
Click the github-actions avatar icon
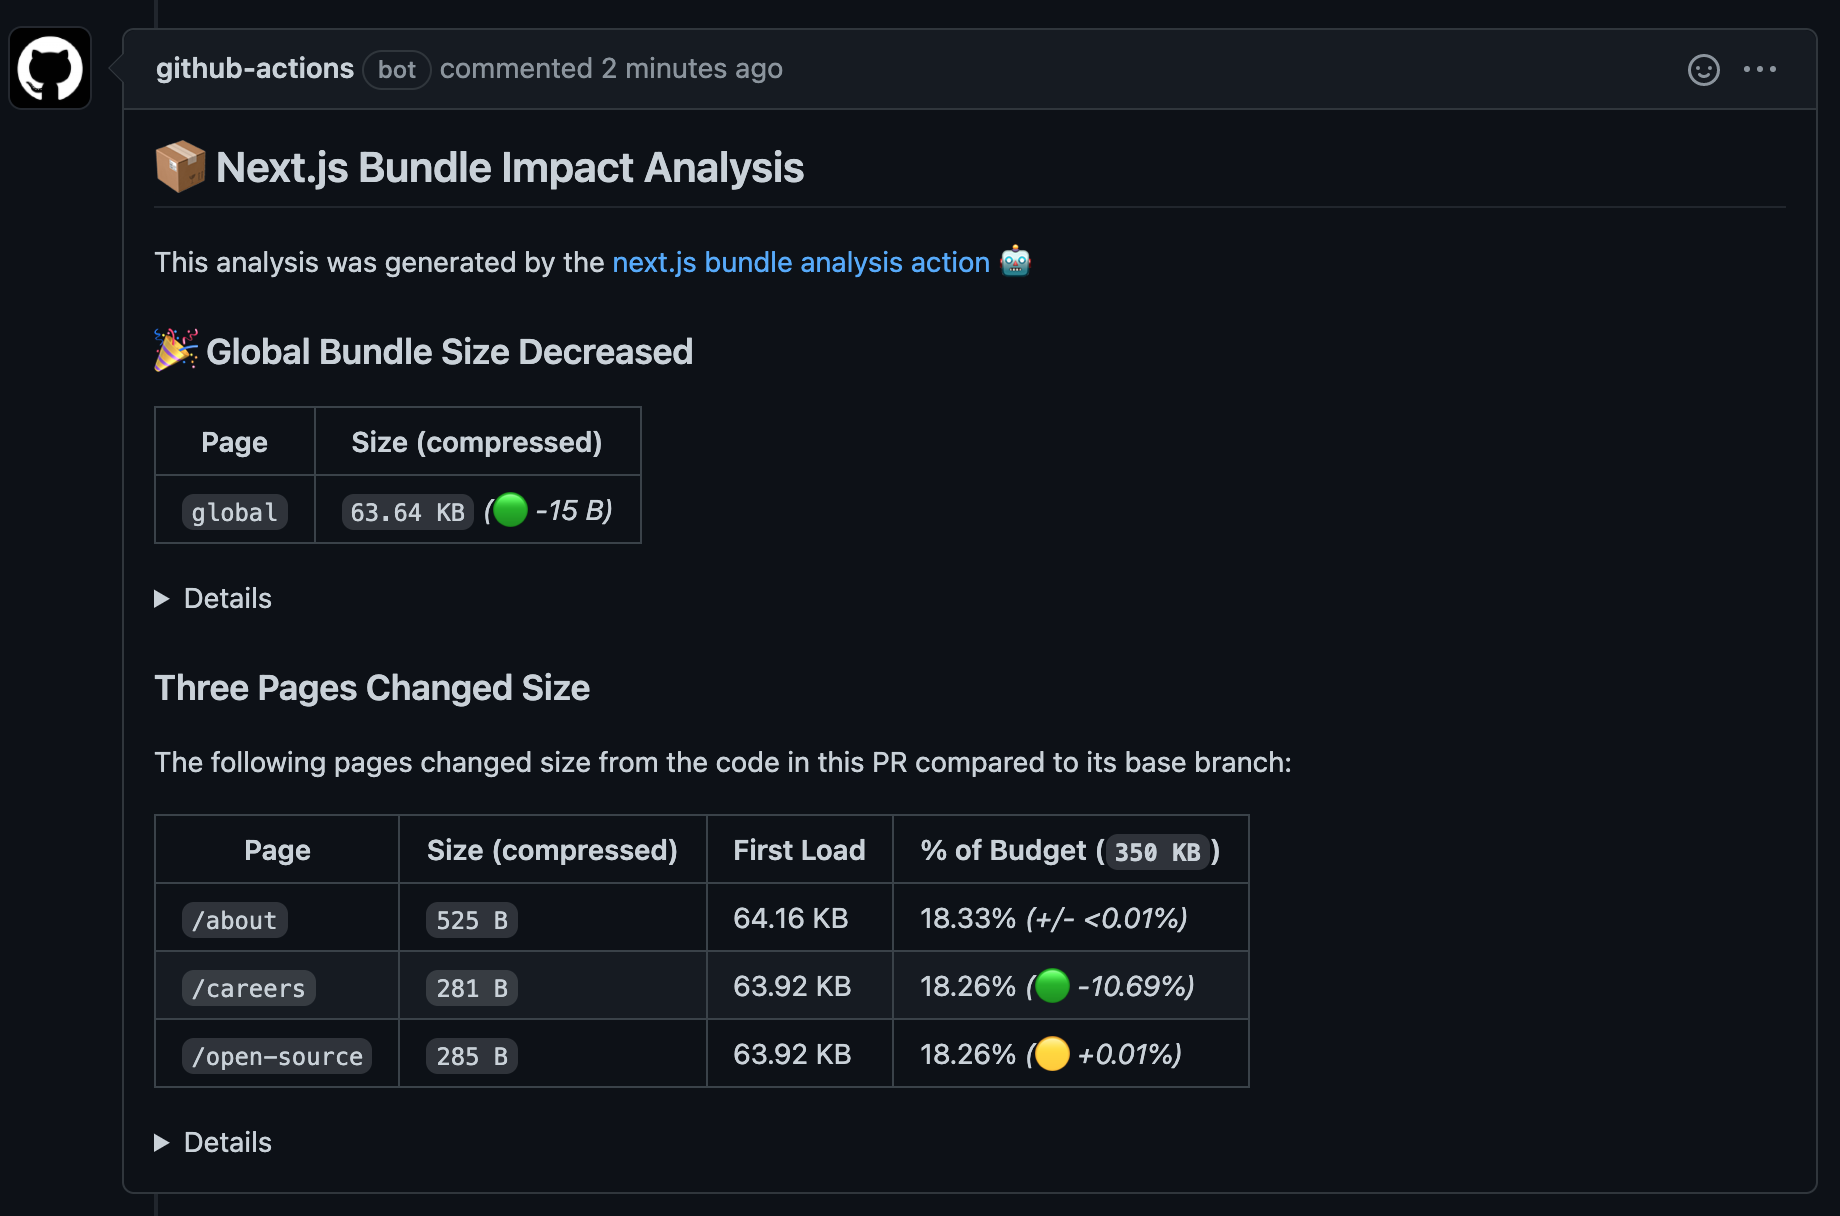pos(50,69)
